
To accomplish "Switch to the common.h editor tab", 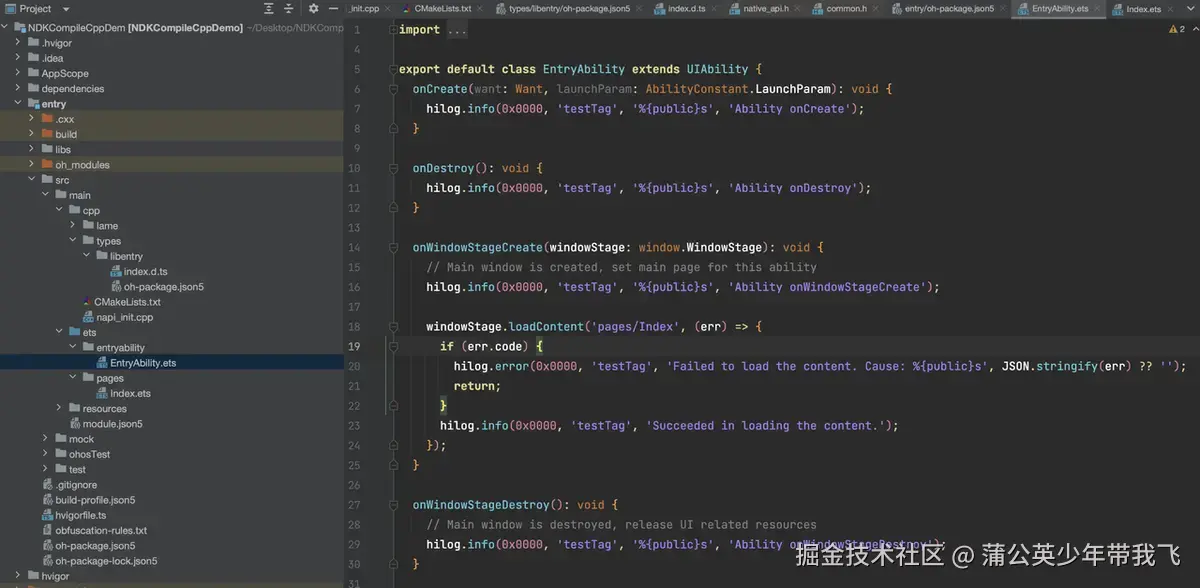I will 847,8.
